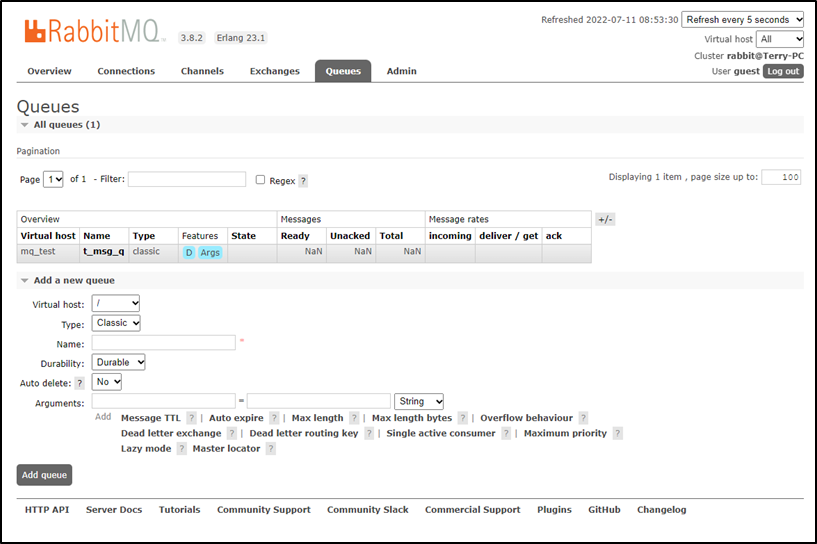Open Auto expire help question mark

(274, 418)
